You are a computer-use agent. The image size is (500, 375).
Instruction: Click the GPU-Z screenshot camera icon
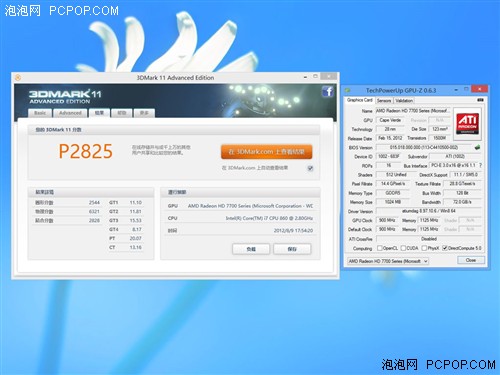(480, 100)
